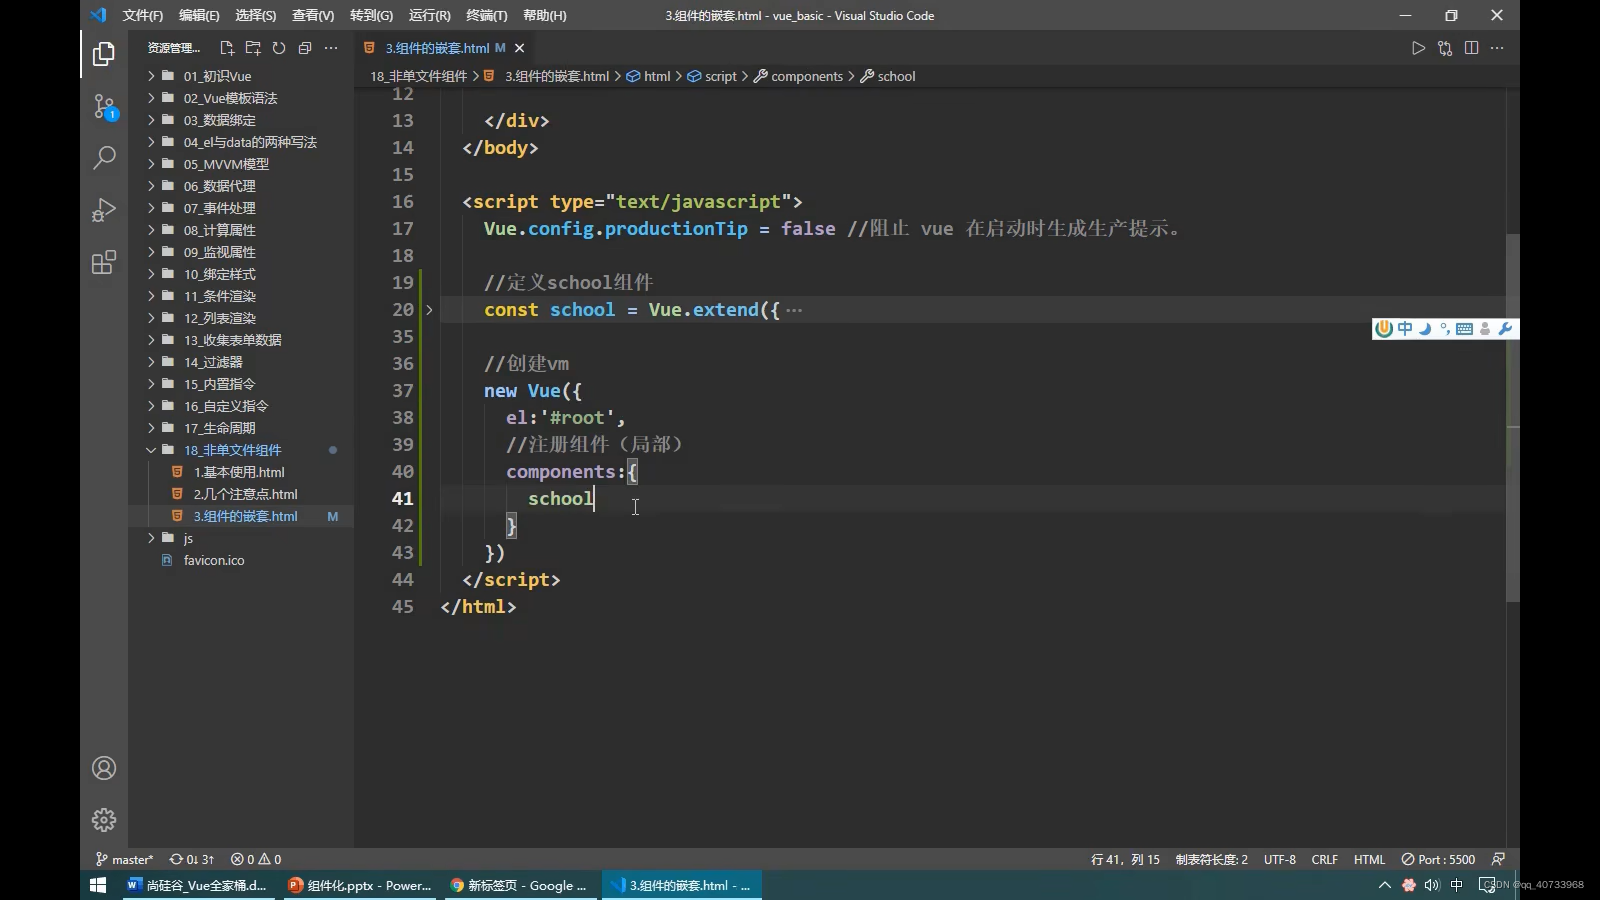Collapse all folders in explorer
1600x900 pixels.
(x=305, y=48)
